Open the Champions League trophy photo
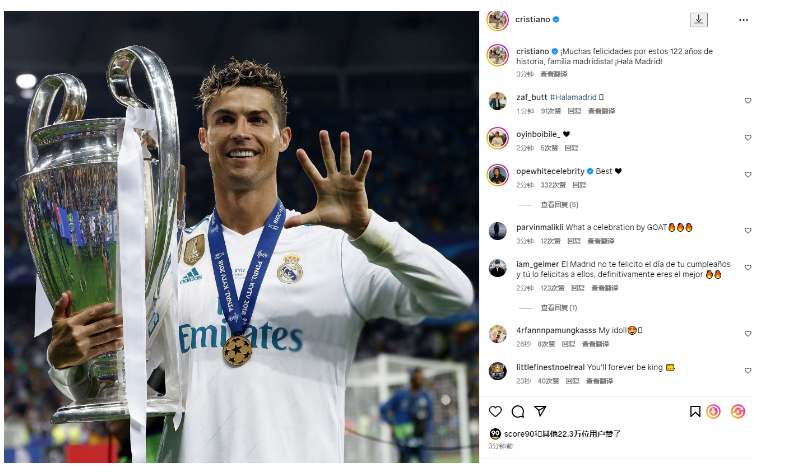 [241, 237]
